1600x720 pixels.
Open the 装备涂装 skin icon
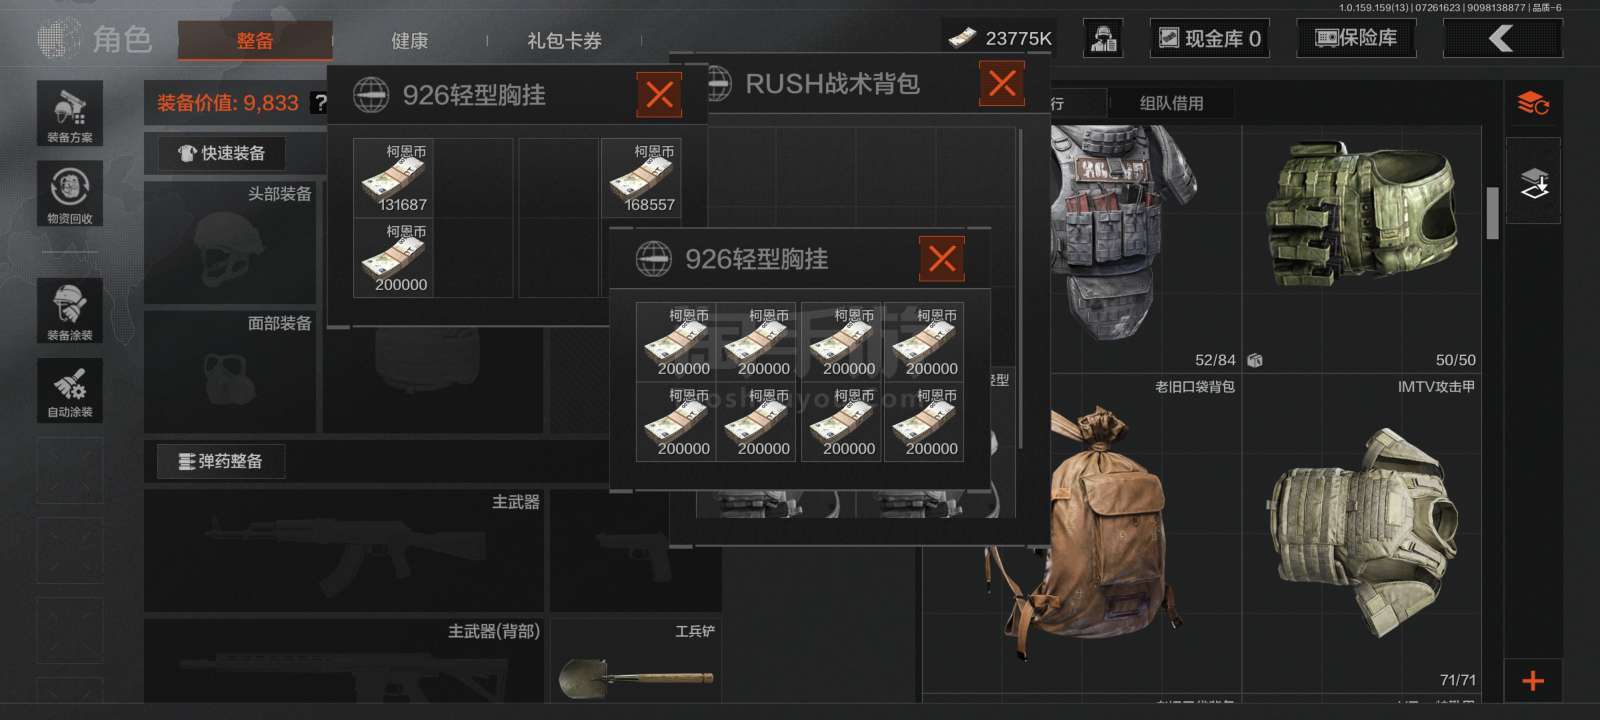pos(70,311)
